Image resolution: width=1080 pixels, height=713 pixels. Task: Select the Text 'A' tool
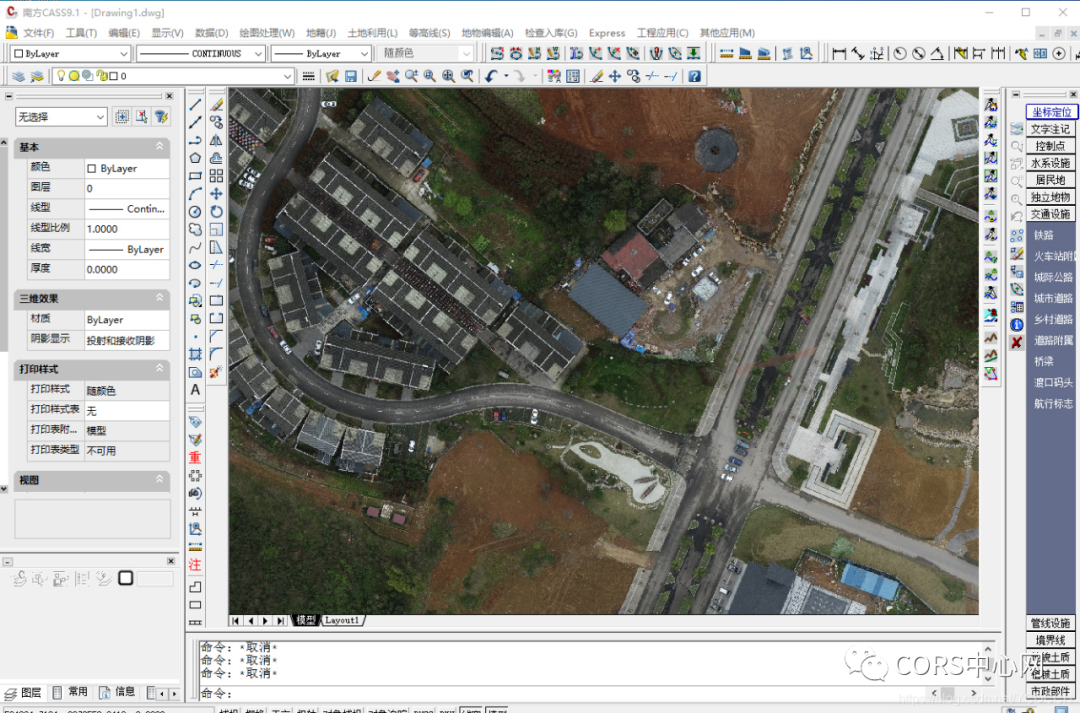196,390
